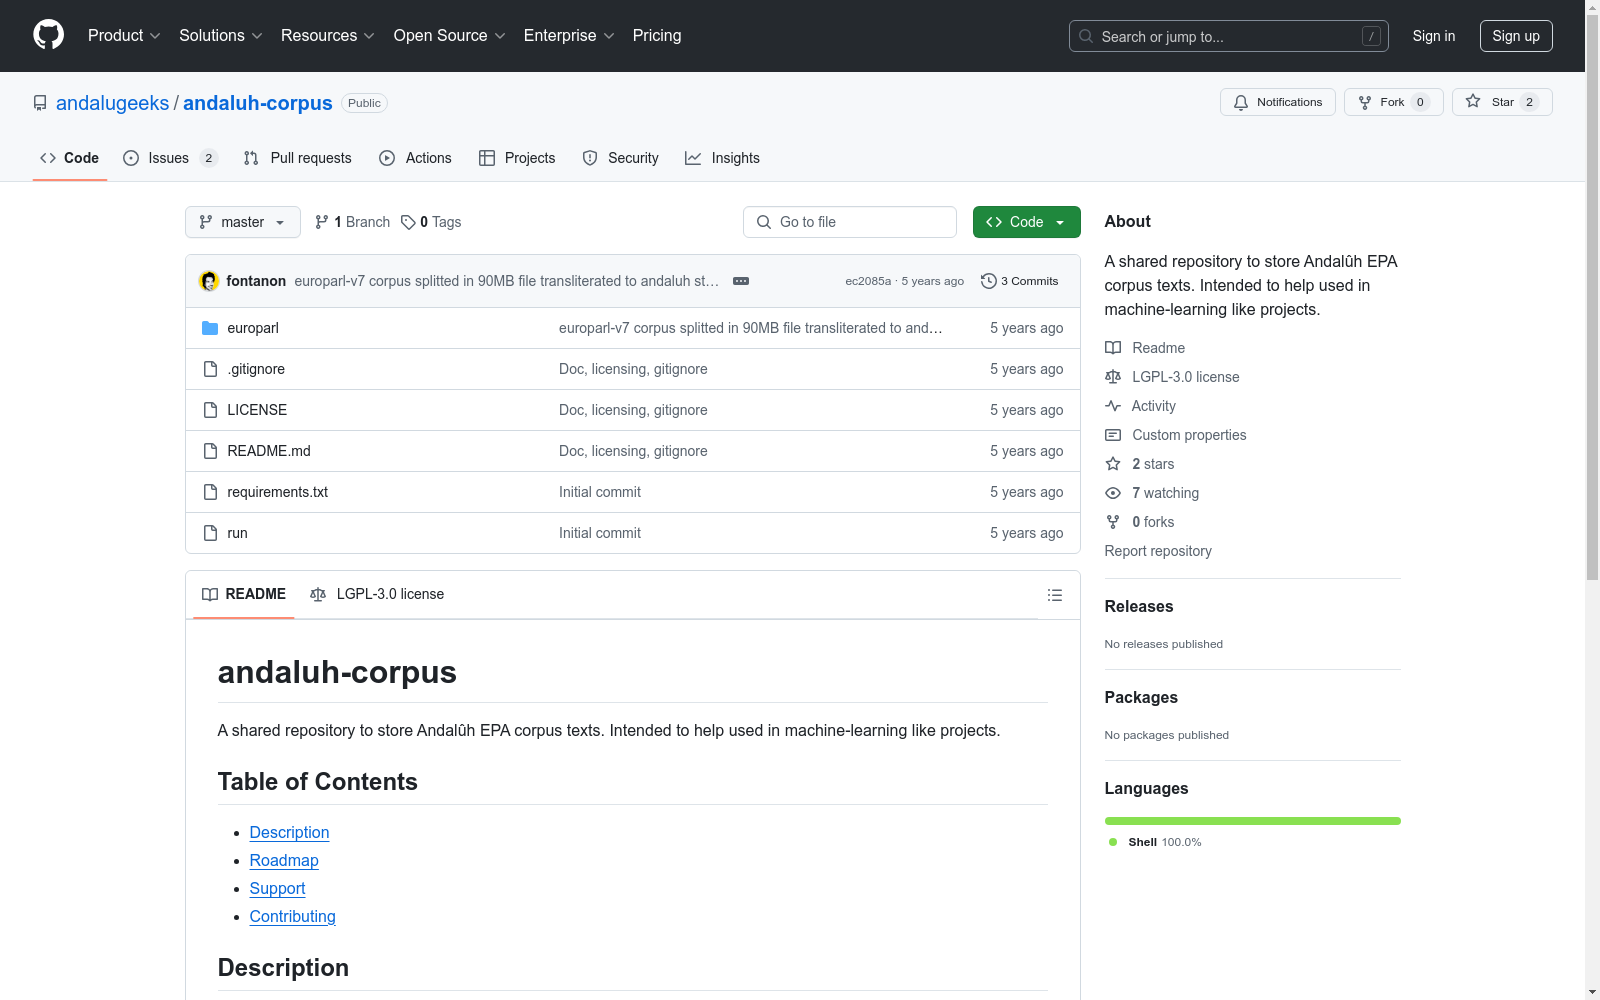View the 1 Branch link

pyautogui.click(x=352, y=222)
